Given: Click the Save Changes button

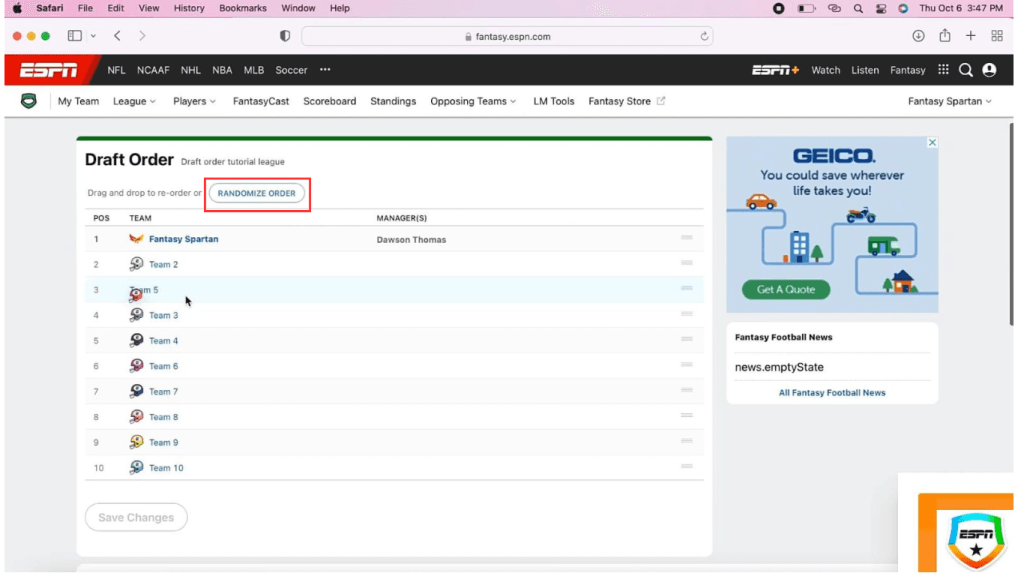Looking at the screenshot, I should click(136, 517).
